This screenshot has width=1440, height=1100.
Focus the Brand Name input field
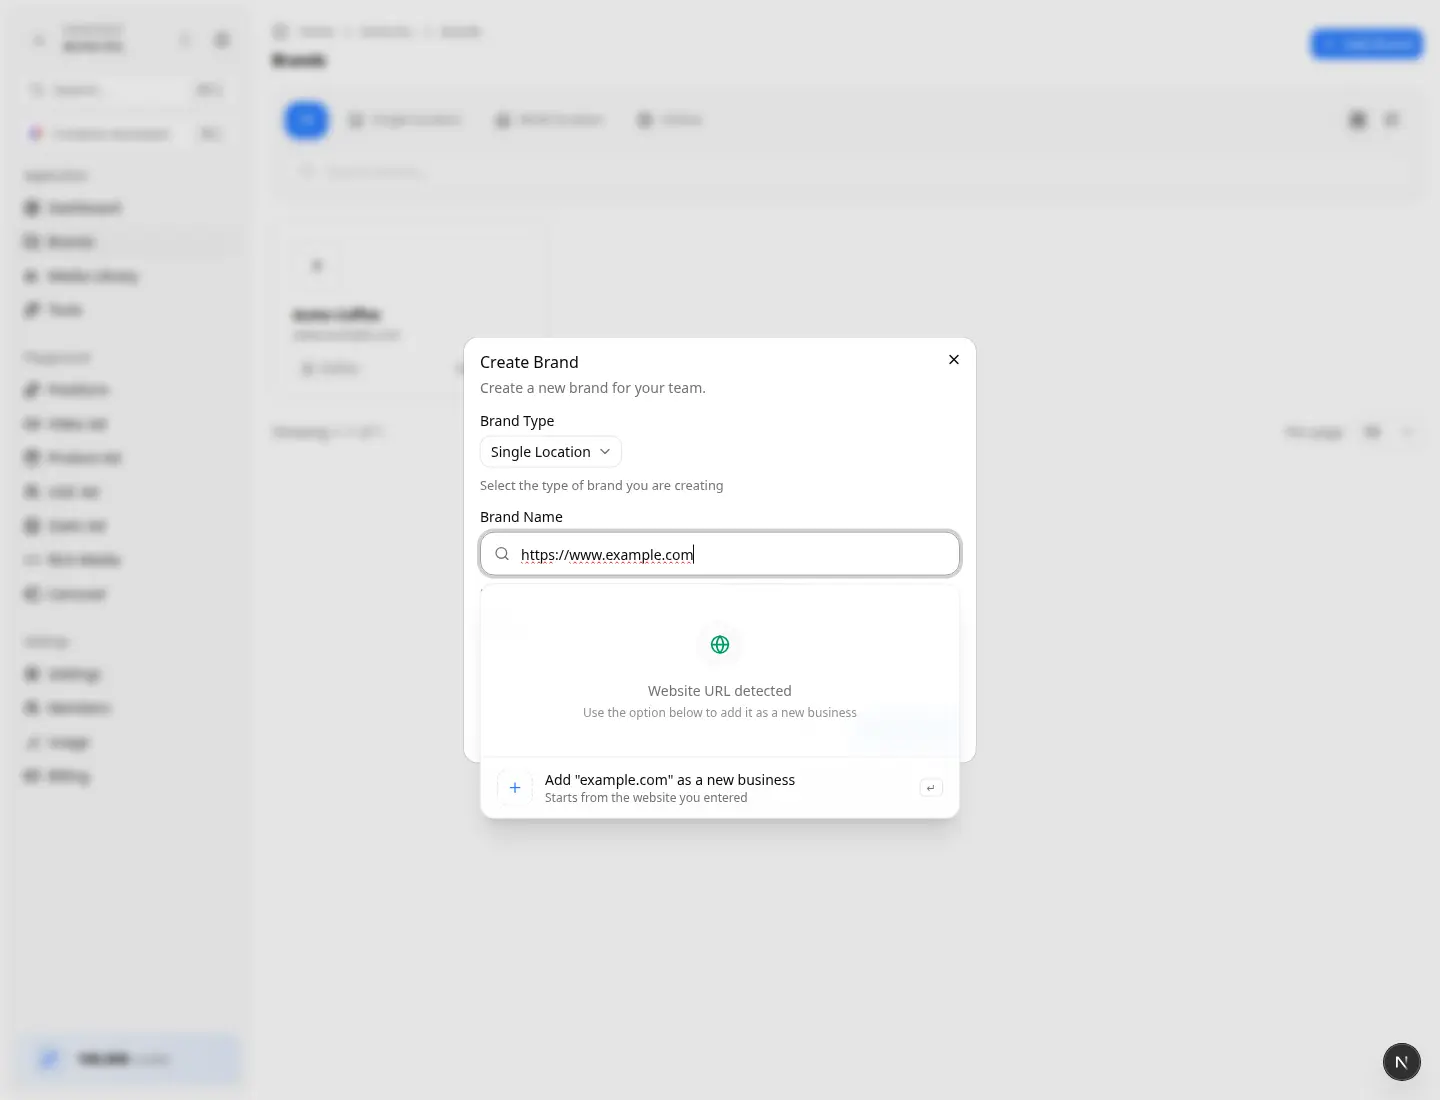click(720, 554)
